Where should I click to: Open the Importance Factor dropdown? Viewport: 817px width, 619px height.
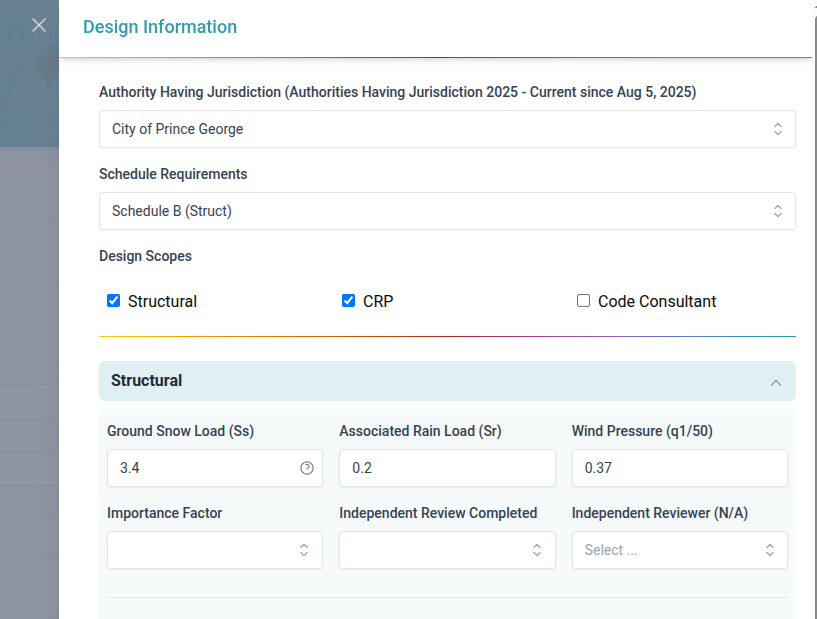pos(214,550)
